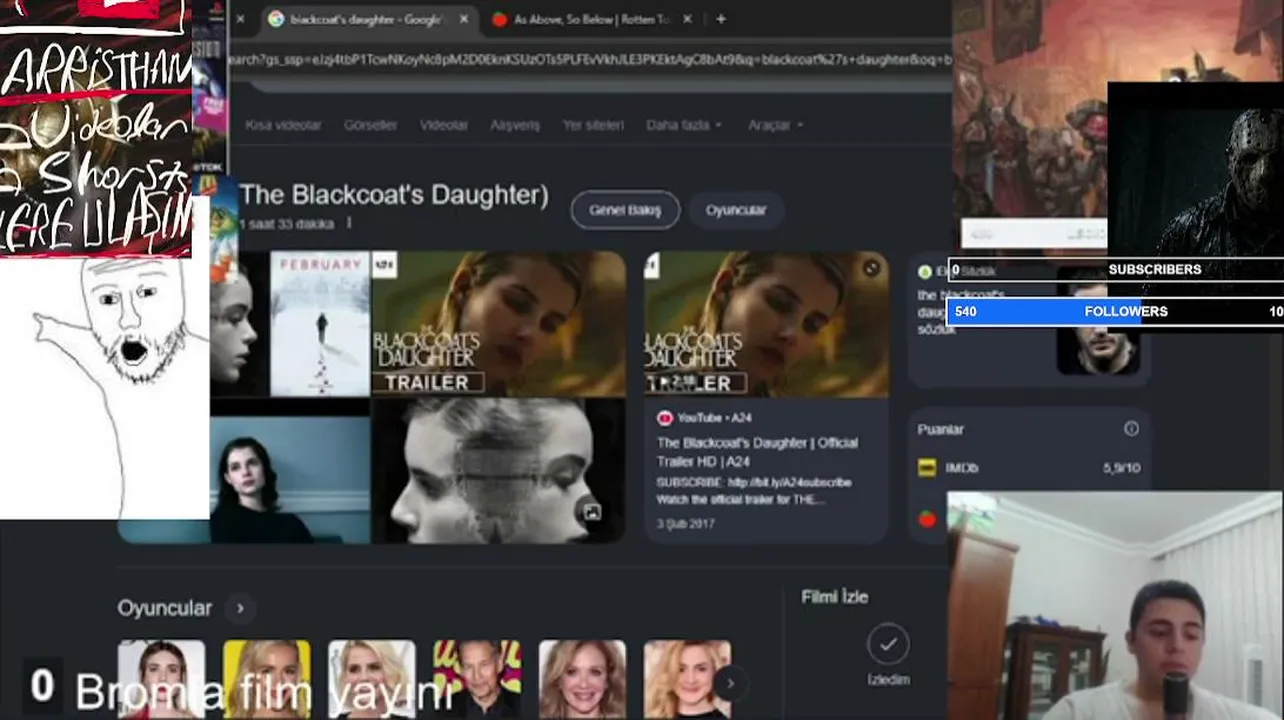Expand the Araçlar tools dropdown

pos(775,125)
